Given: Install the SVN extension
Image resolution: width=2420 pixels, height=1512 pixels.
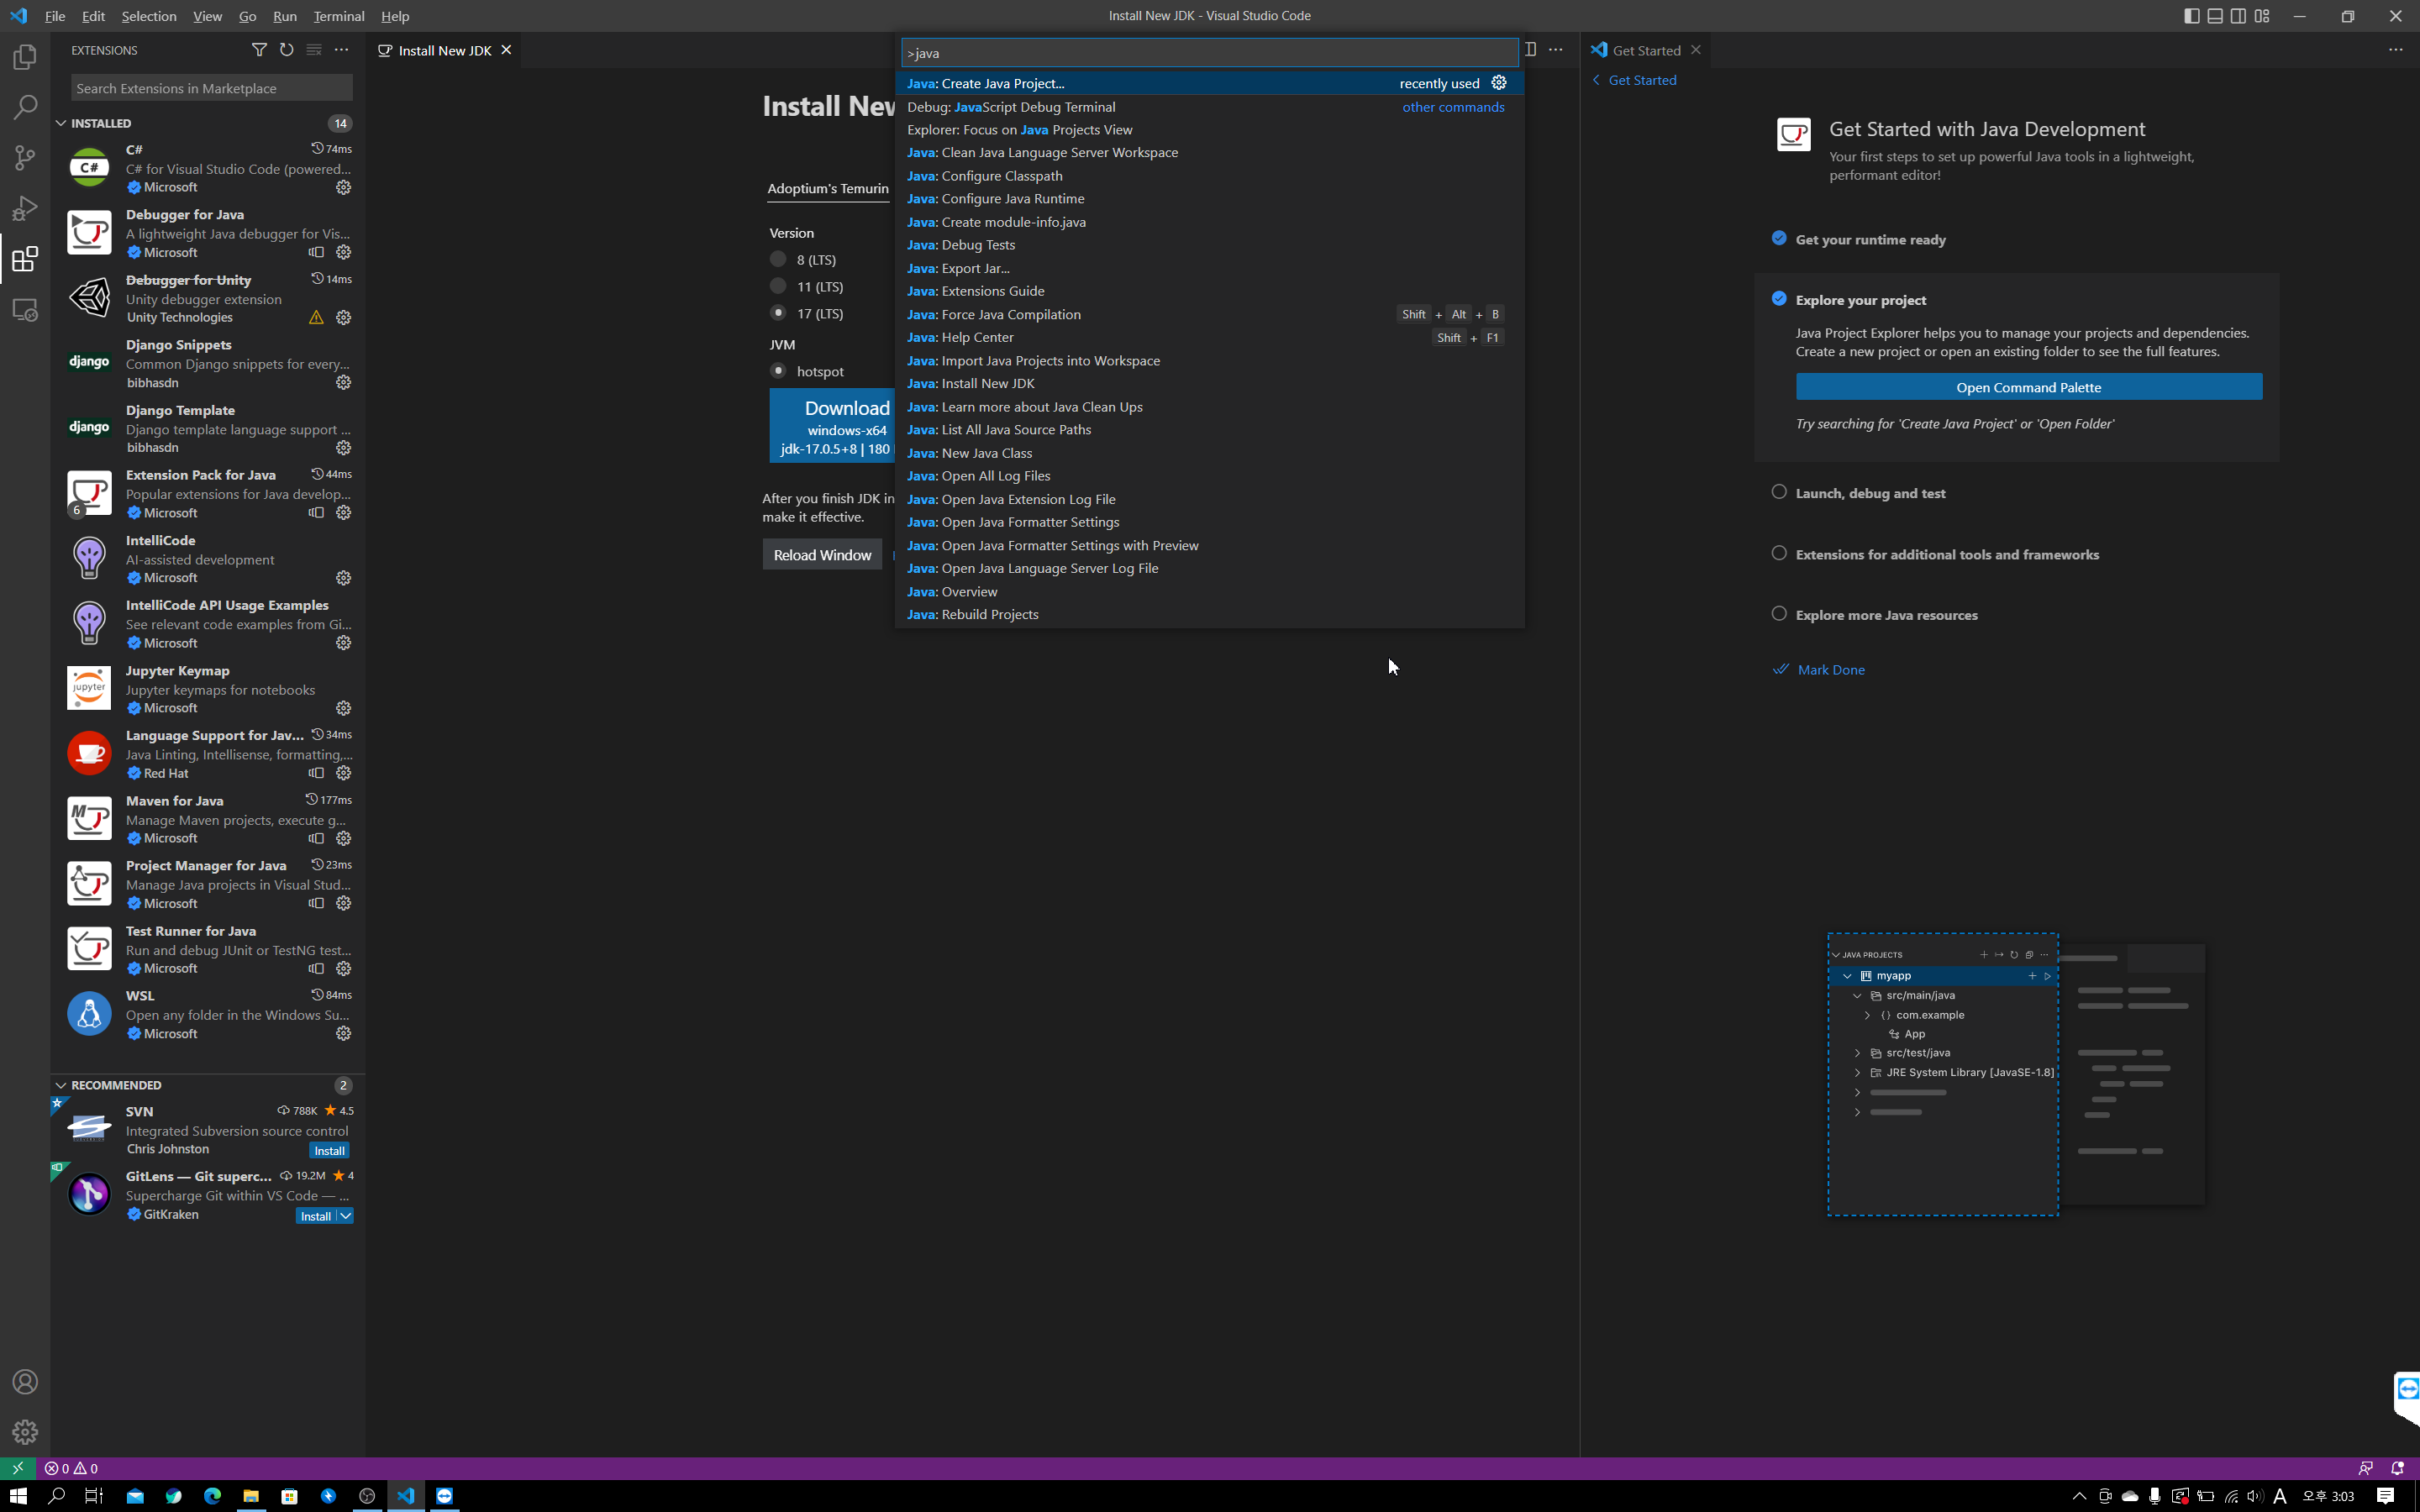Looking at the screenshot, I should click(329, 1151).
